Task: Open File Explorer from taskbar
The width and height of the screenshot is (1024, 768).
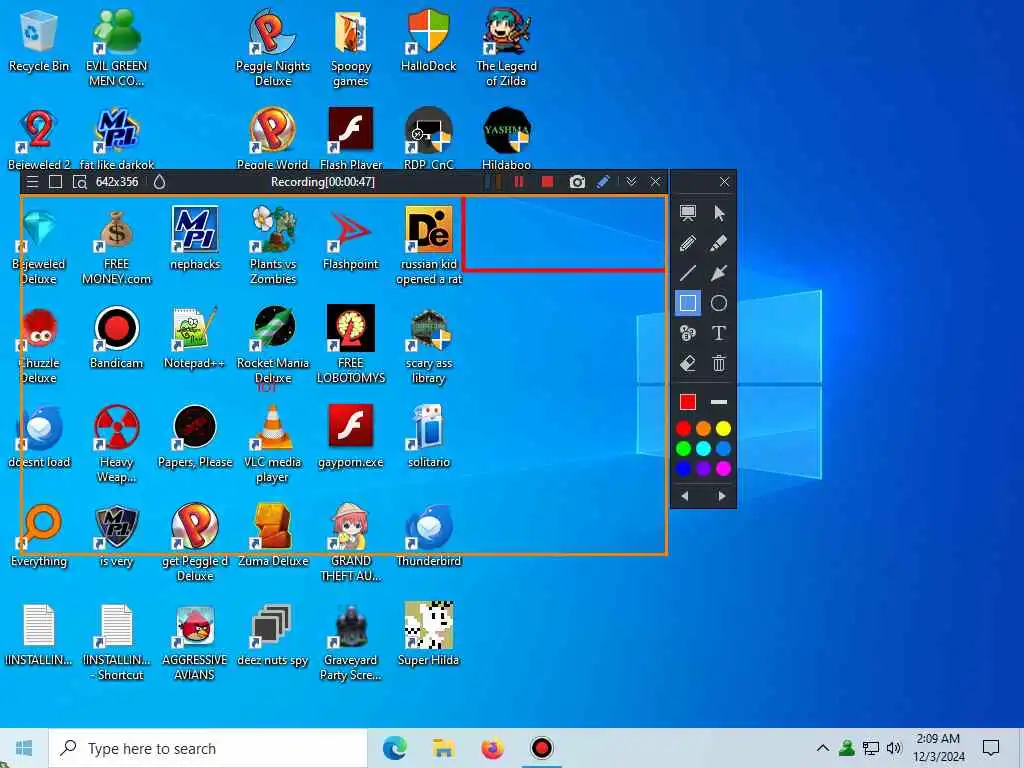Action: pyautogui.click(x=443, y=748)
